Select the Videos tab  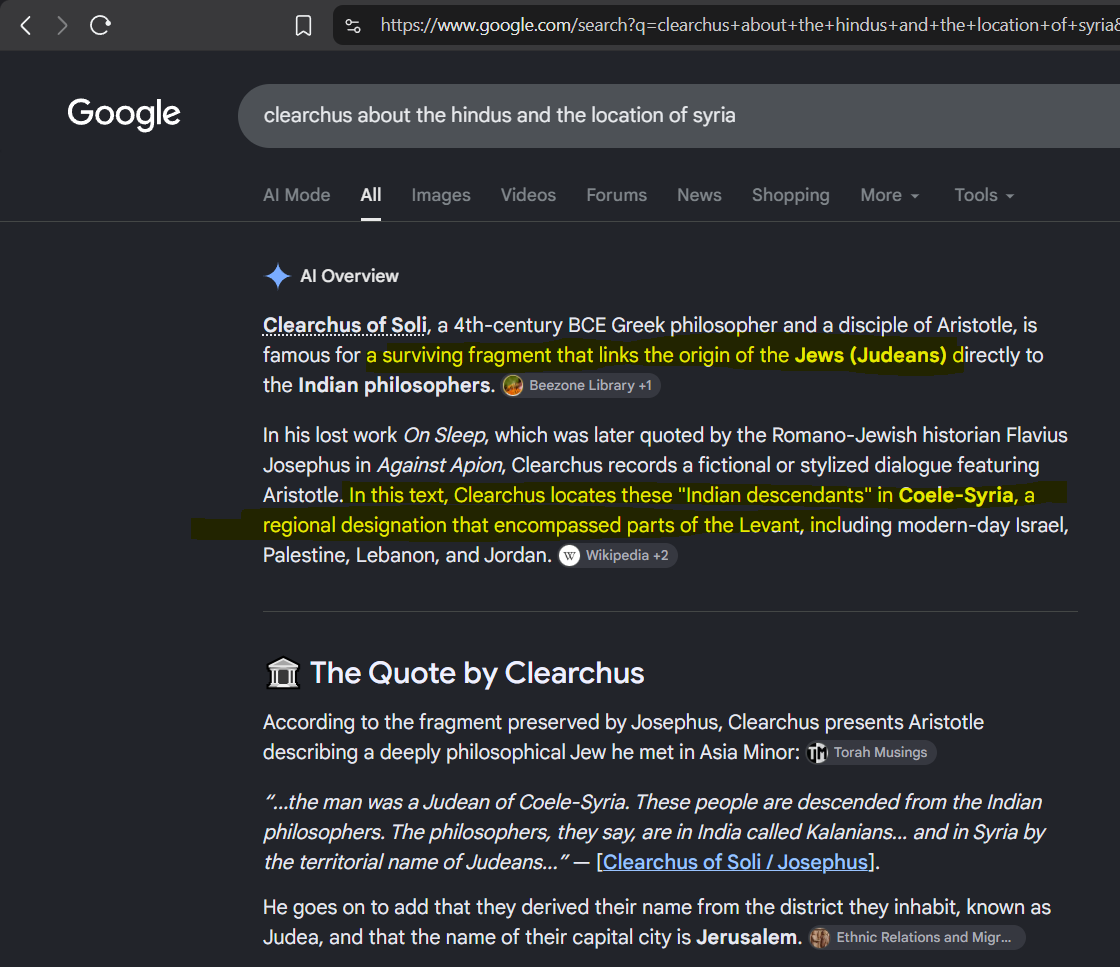pyautogui.click(x=528, y=195)
